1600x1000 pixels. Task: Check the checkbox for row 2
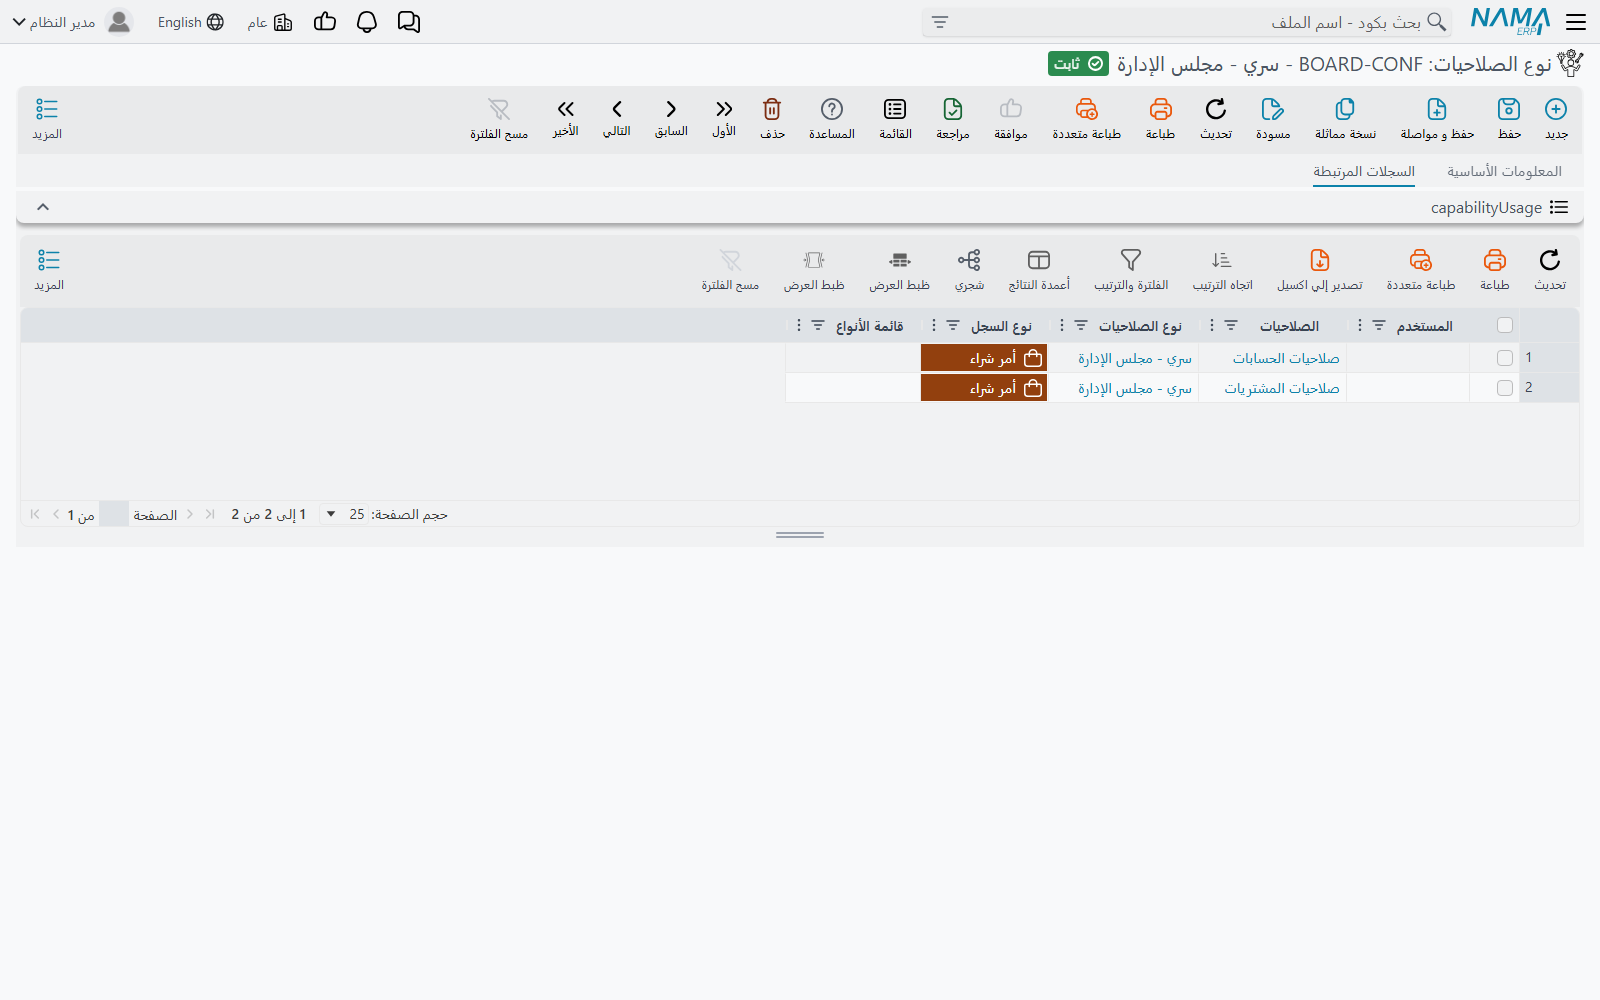point(1505,388)
